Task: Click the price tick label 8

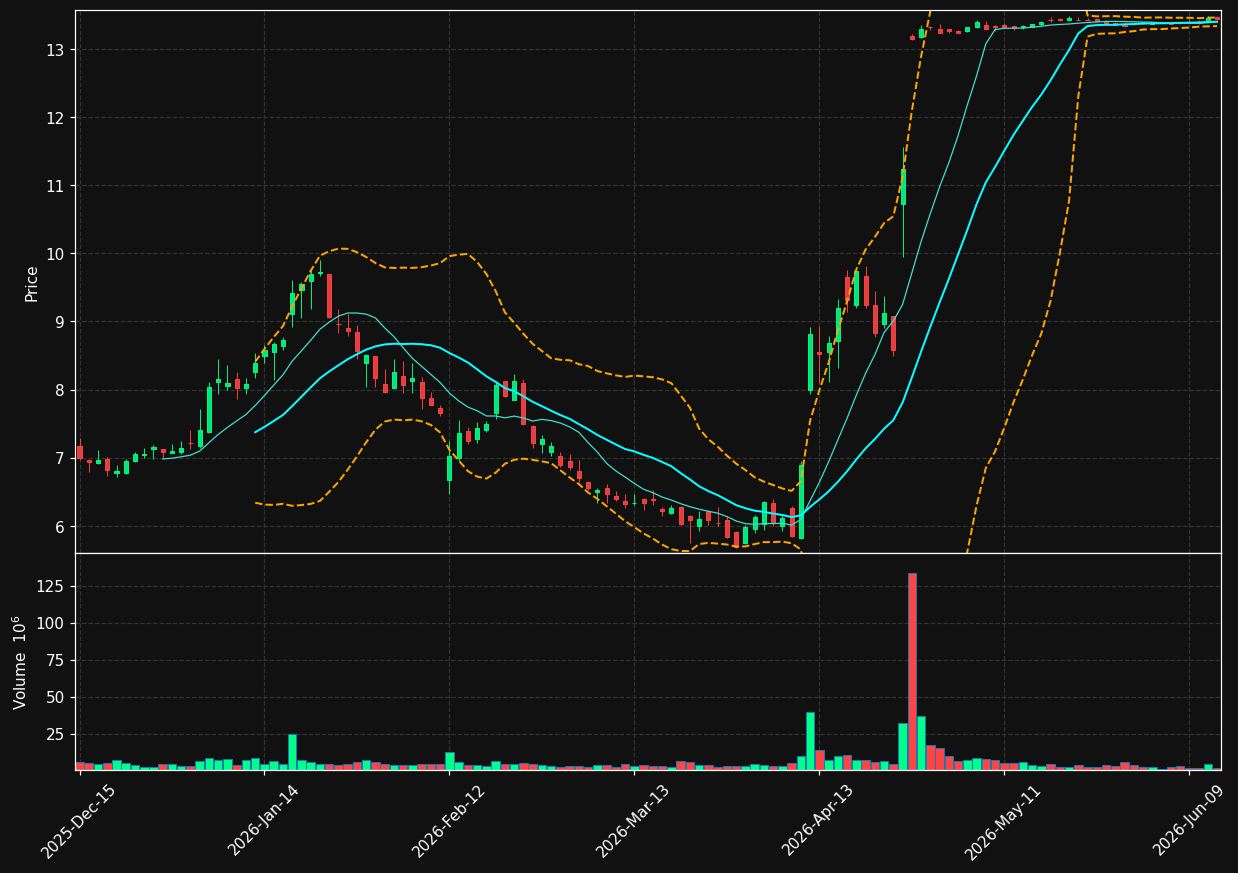Action: 61,390
